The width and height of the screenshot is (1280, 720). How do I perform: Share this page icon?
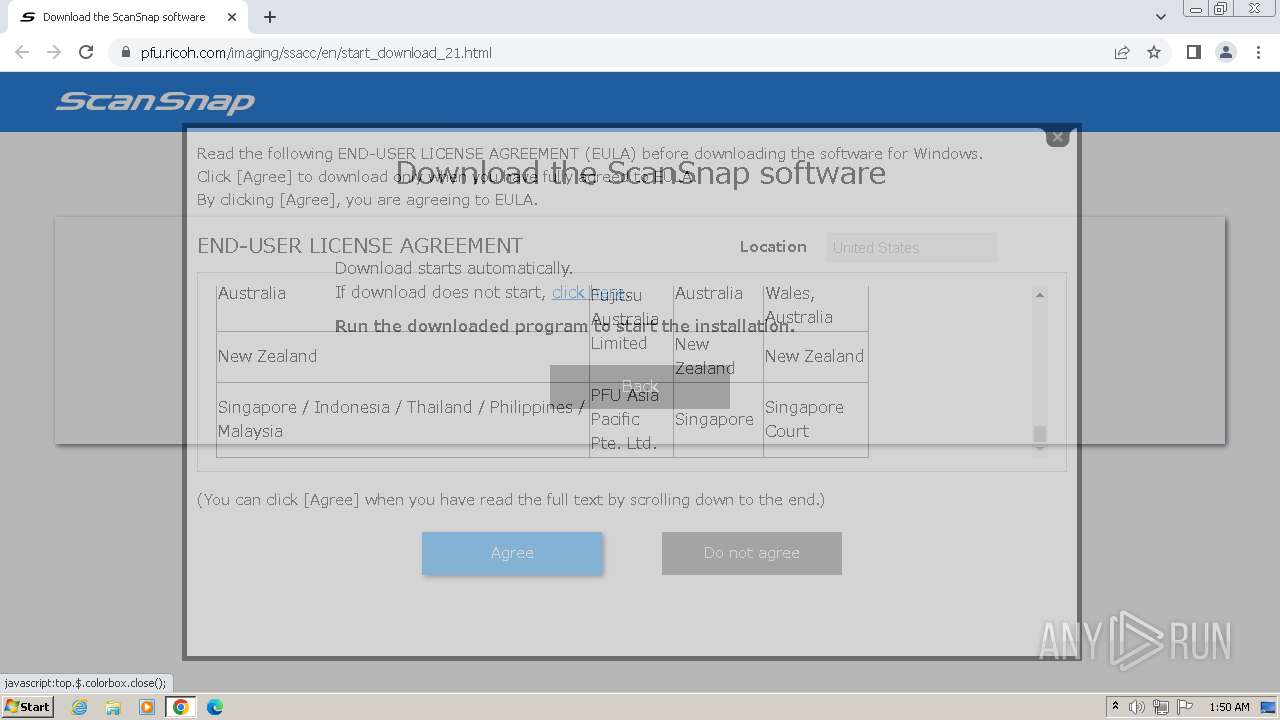1122,52
